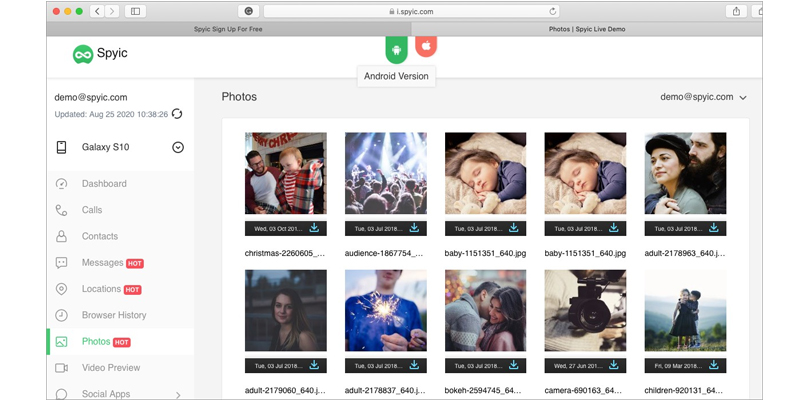The width and height of the screenshot is (799, 400).
Task: Reload the page from the address bar
Action: (552, 11)
